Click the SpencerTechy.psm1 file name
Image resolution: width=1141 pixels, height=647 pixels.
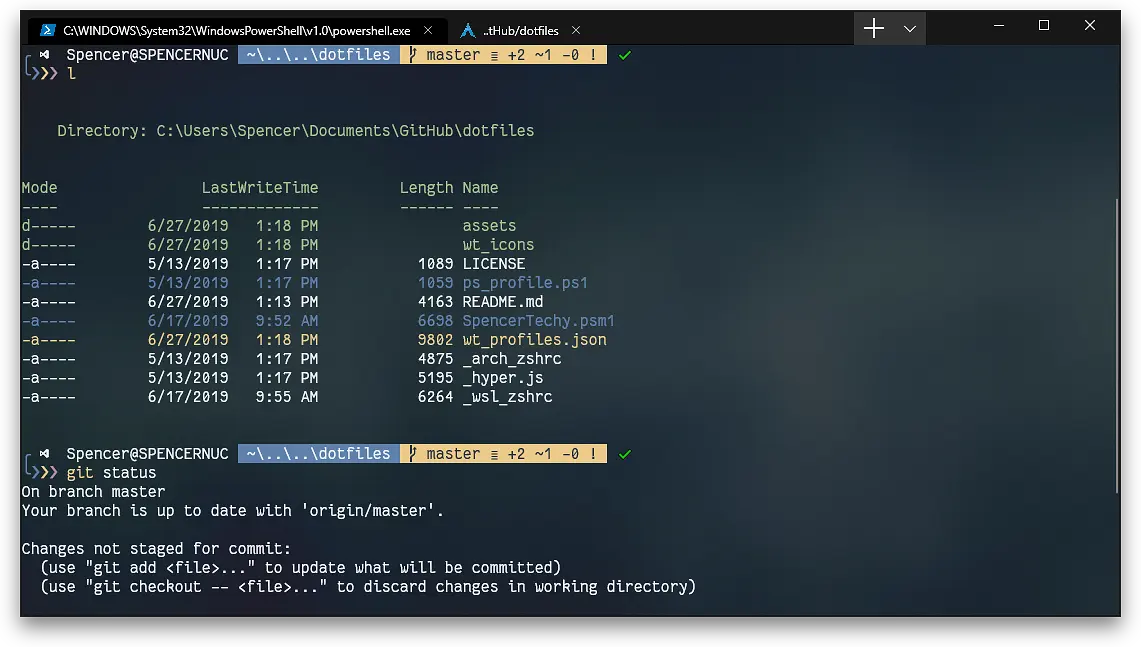click(538, 320)
